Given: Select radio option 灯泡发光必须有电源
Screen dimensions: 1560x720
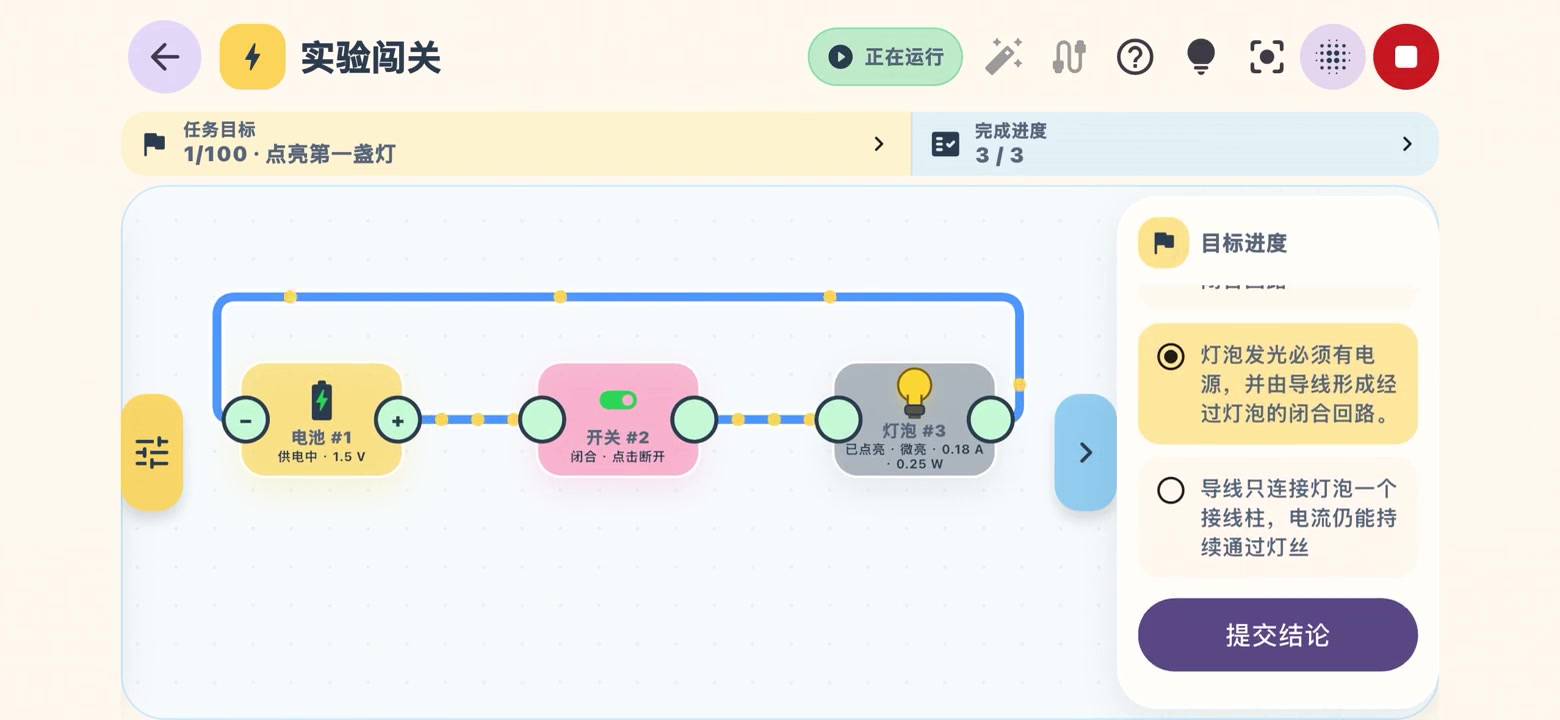Looking at the screenshot, I should 1278,384.
